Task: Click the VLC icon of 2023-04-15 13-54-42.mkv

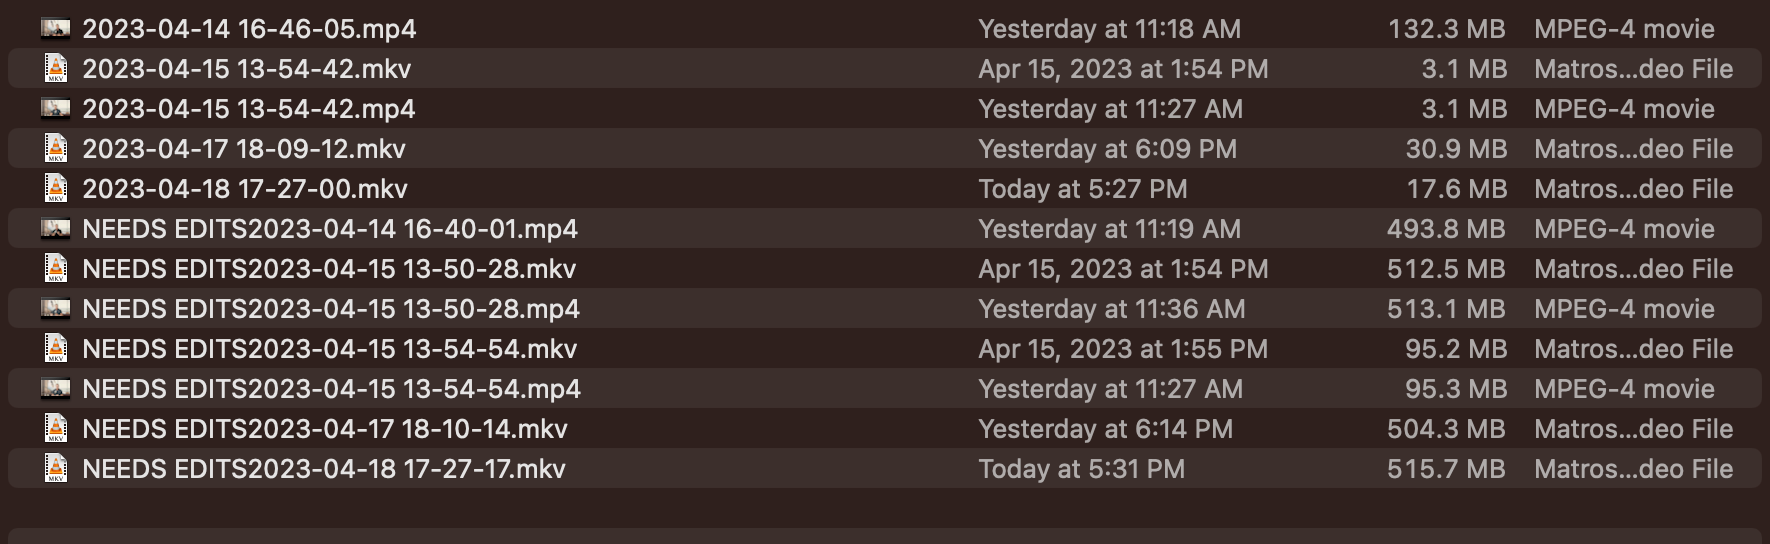Action: click(56, 68)
